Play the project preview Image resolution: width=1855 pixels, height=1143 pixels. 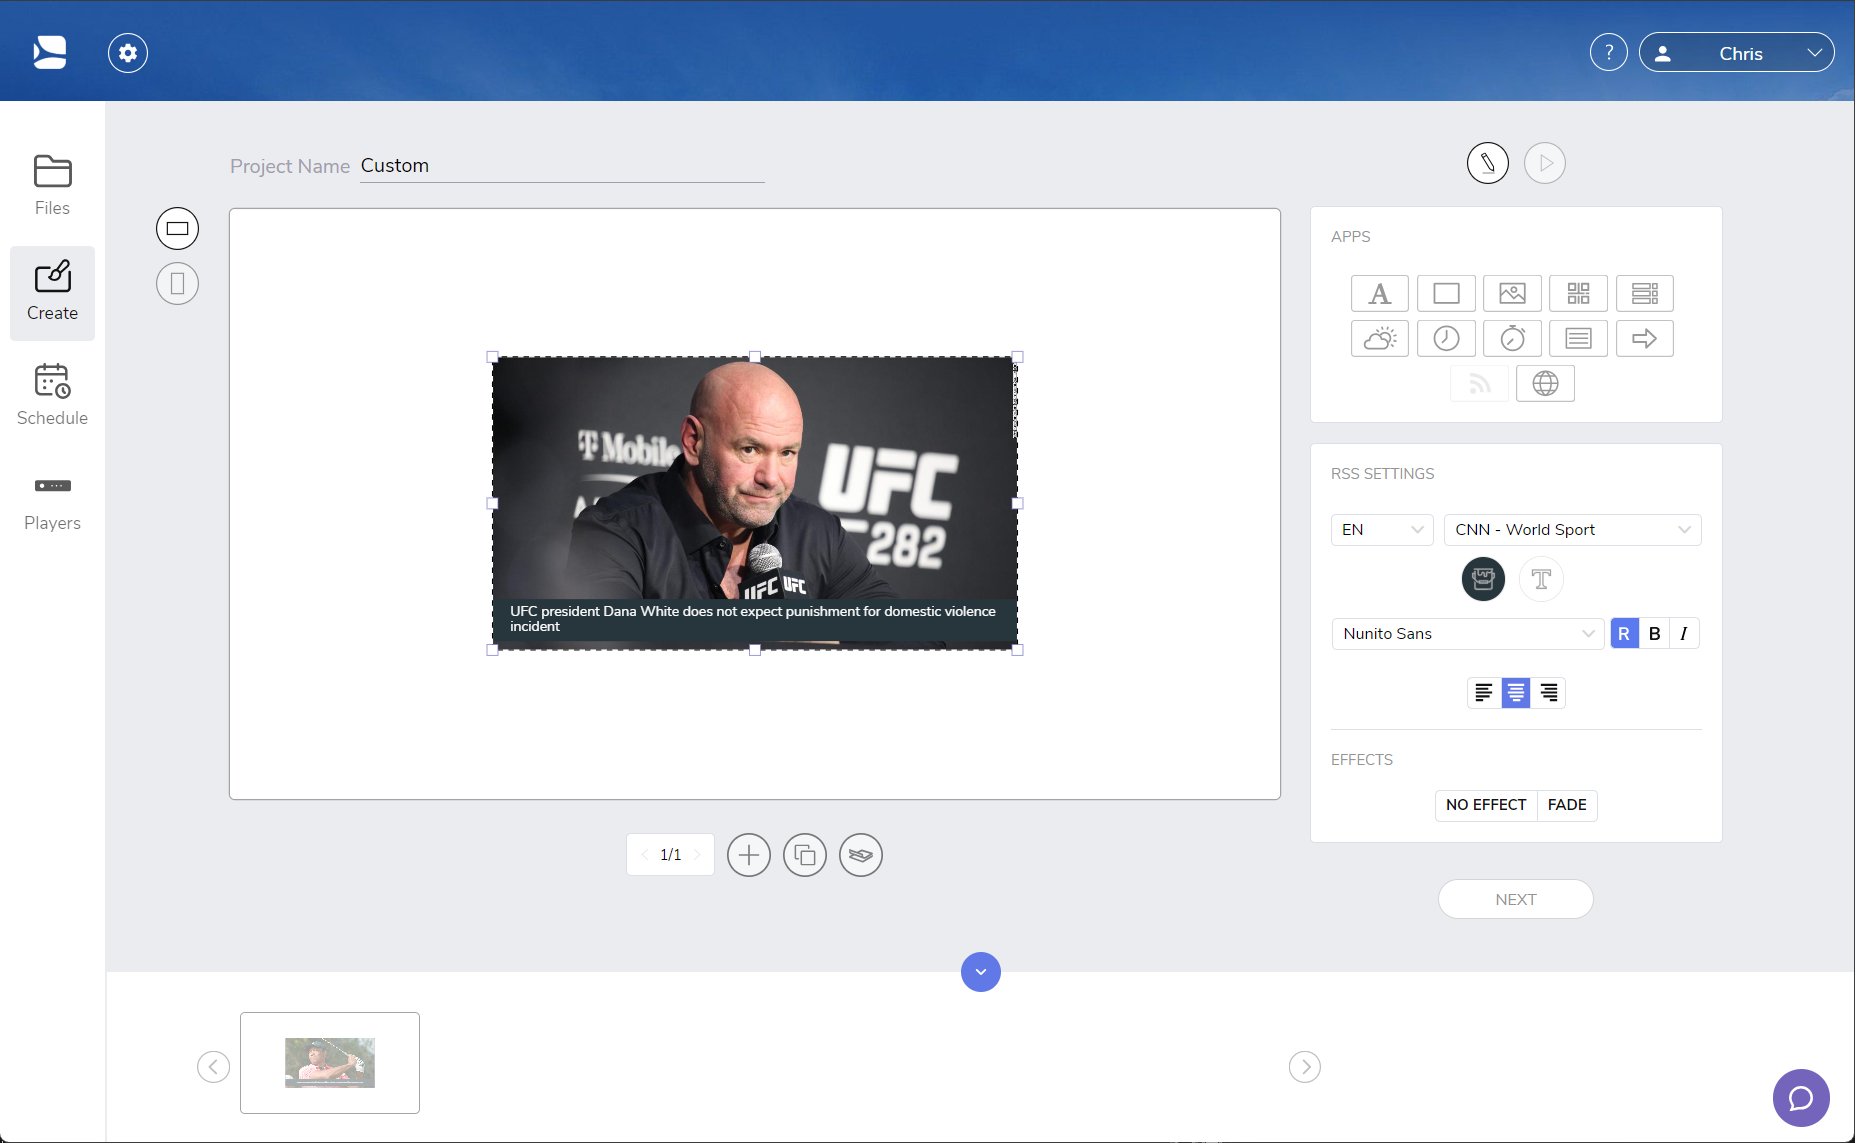coord(1544,163)
